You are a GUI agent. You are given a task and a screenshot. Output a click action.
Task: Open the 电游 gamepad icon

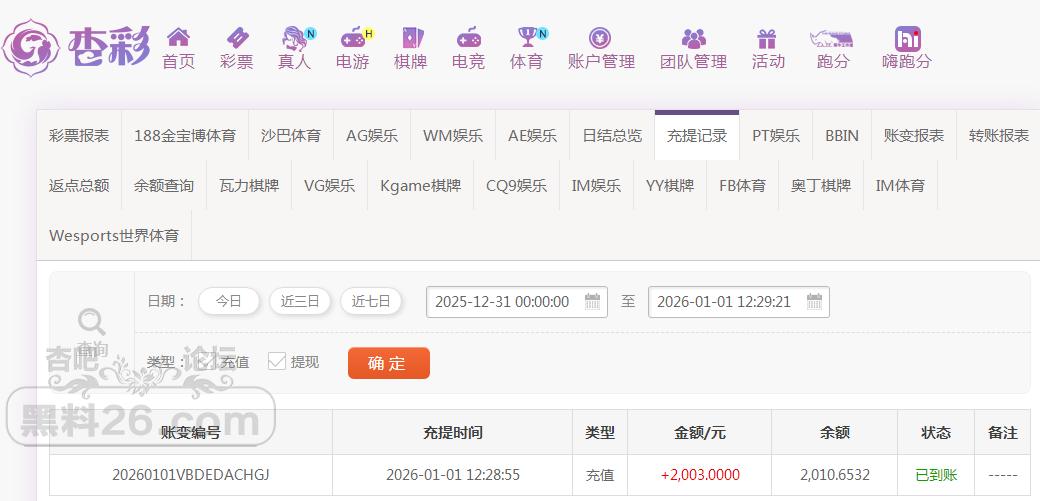pos(352,38)
